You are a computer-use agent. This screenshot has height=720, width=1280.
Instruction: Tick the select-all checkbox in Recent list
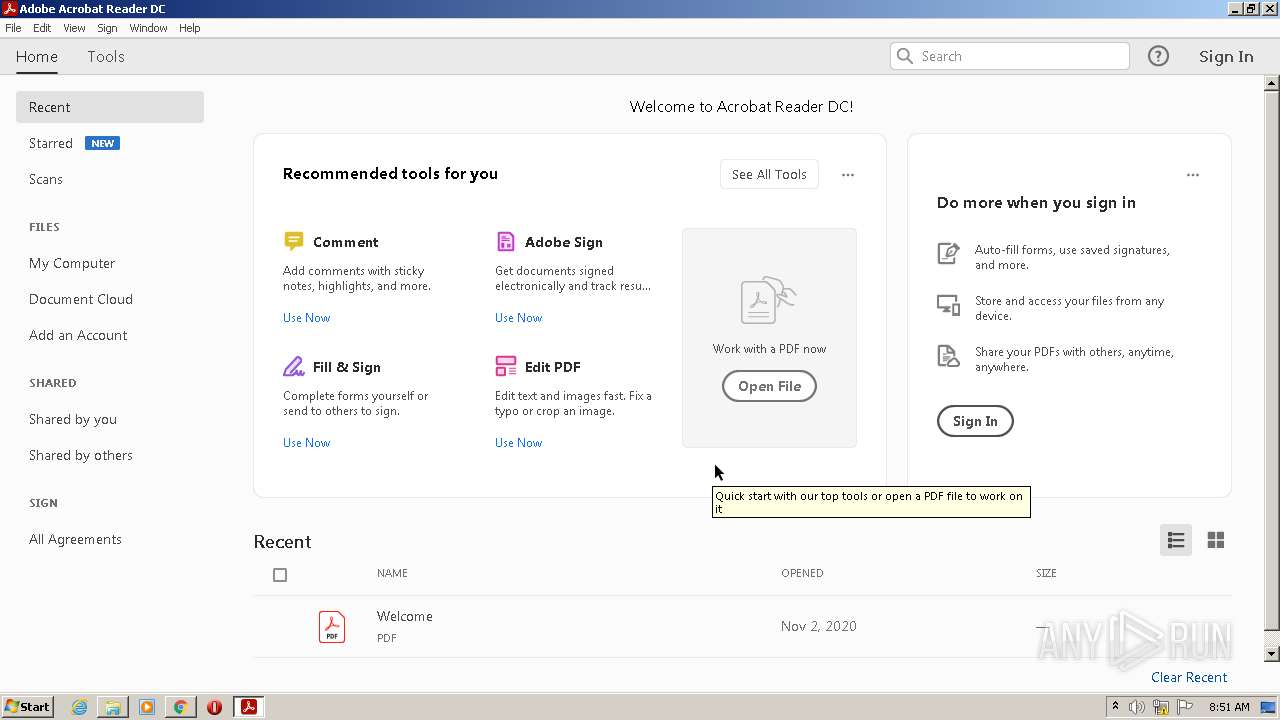pyautogui.click(x=280, y=575)
